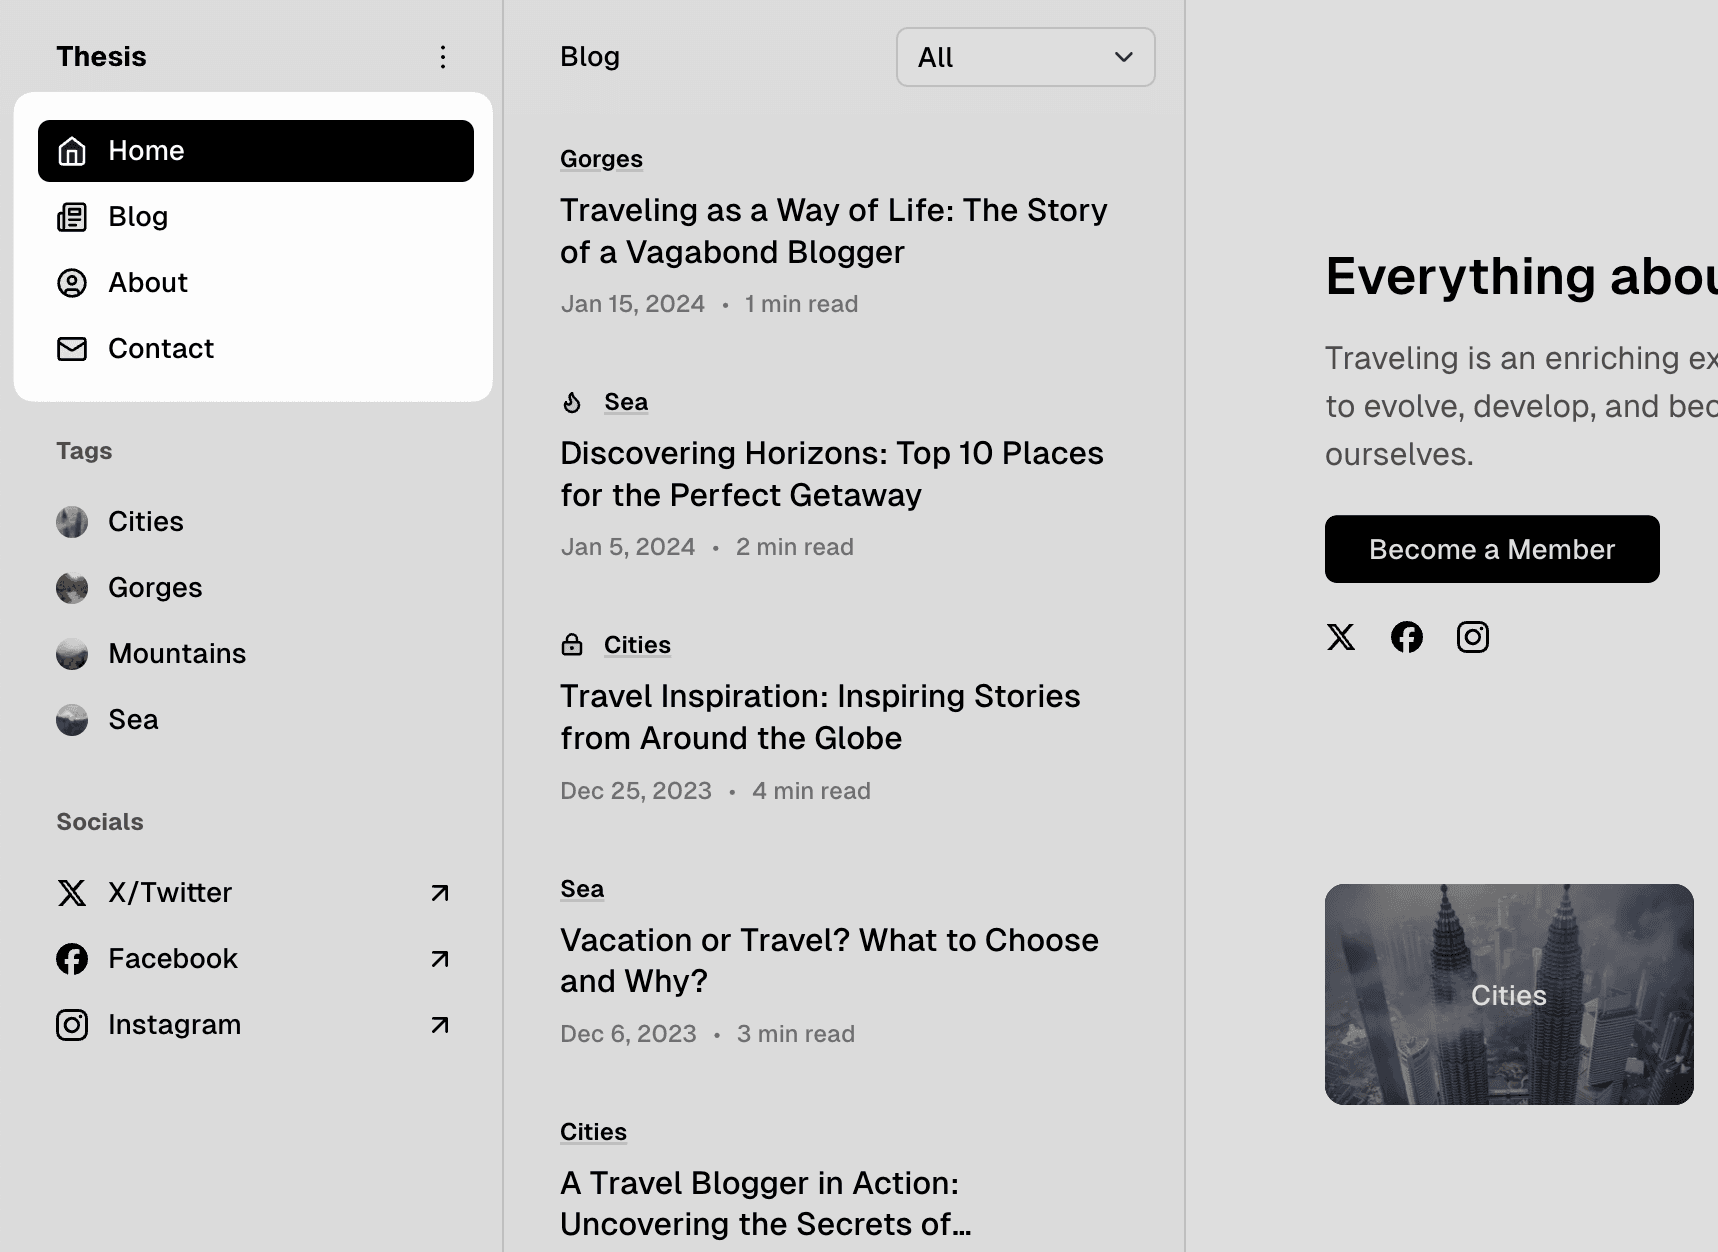Open the Sea tag in sidebar
This screenshot has width=1718, height=1252.
coord(133,720)
